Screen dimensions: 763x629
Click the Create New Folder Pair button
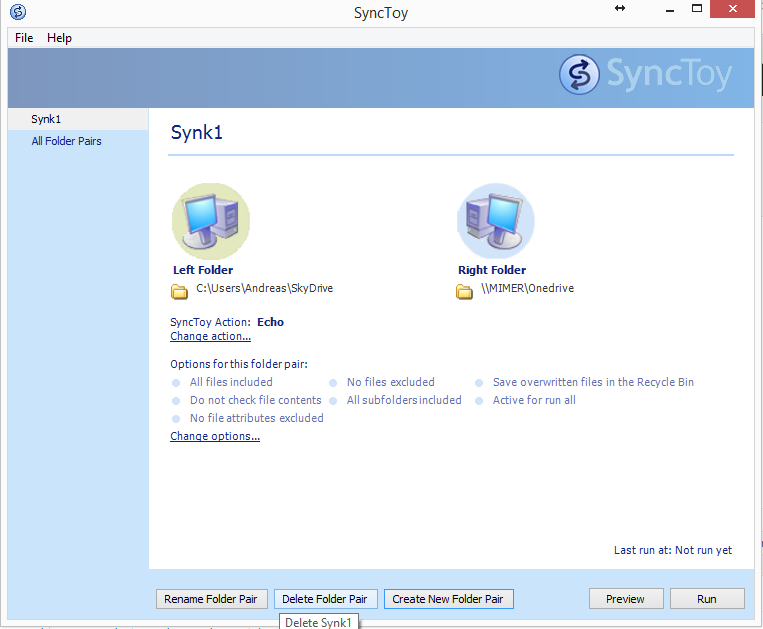449,599
